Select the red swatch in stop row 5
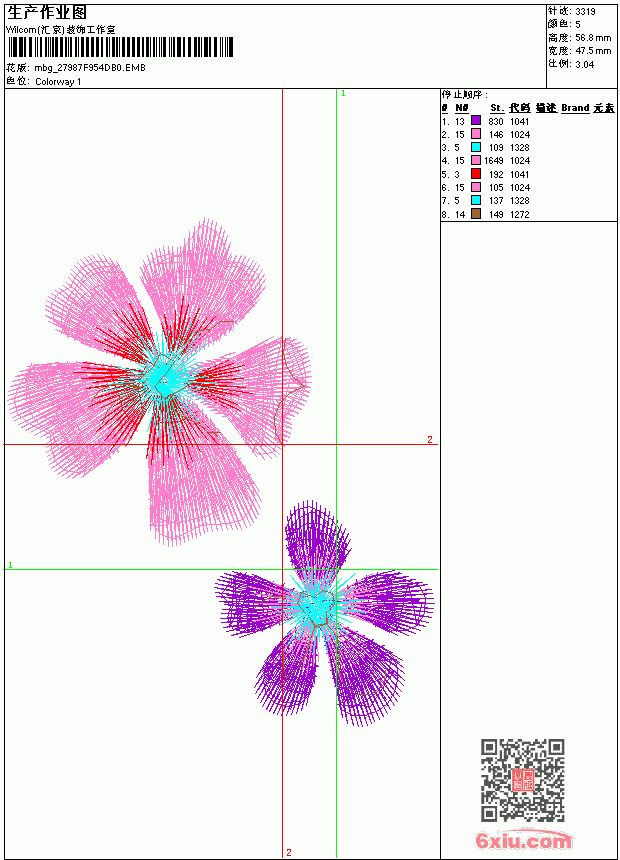620x860 pixels. [x=476, y=174]
